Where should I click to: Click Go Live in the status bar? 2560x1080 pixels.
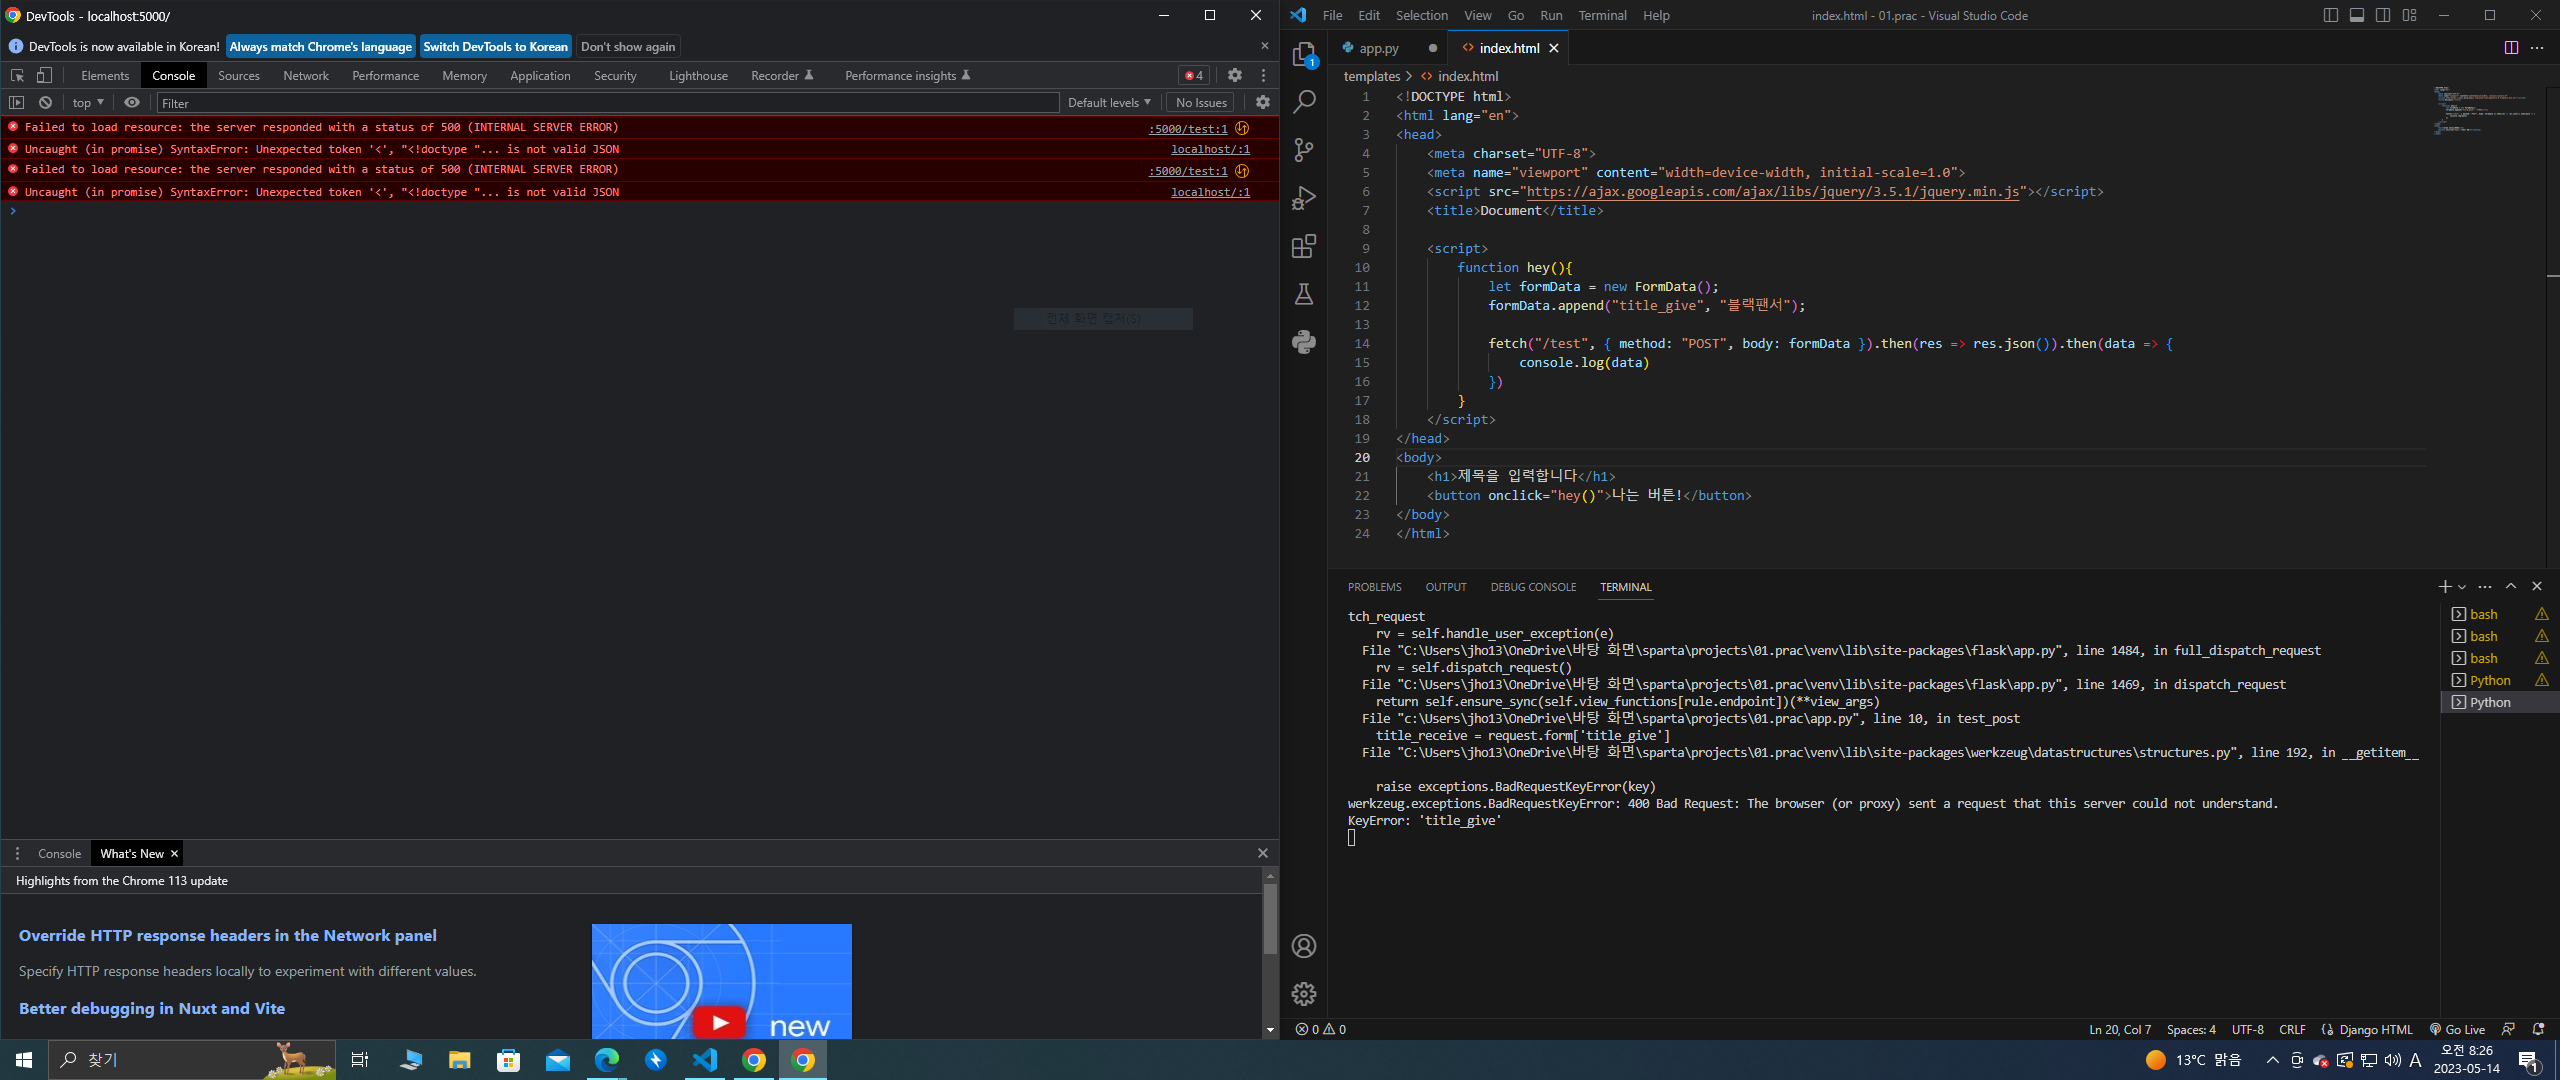(2457, 1029)
